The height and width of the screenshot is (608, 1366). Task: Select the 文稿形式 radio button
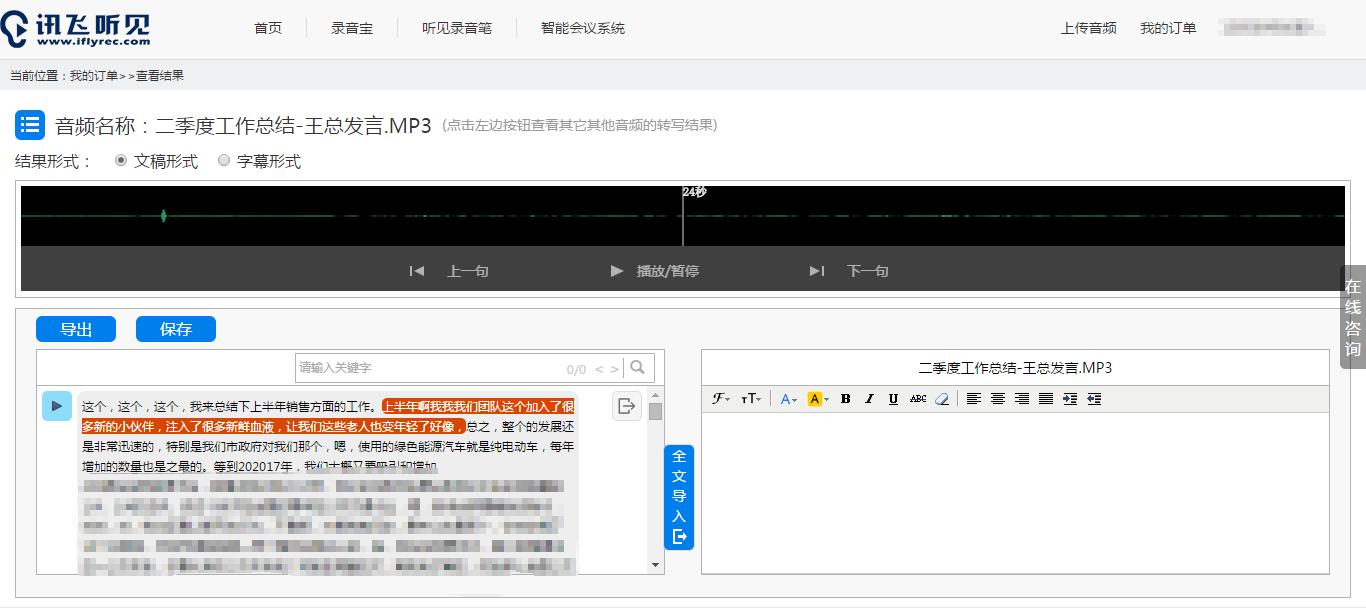point(121,160)
